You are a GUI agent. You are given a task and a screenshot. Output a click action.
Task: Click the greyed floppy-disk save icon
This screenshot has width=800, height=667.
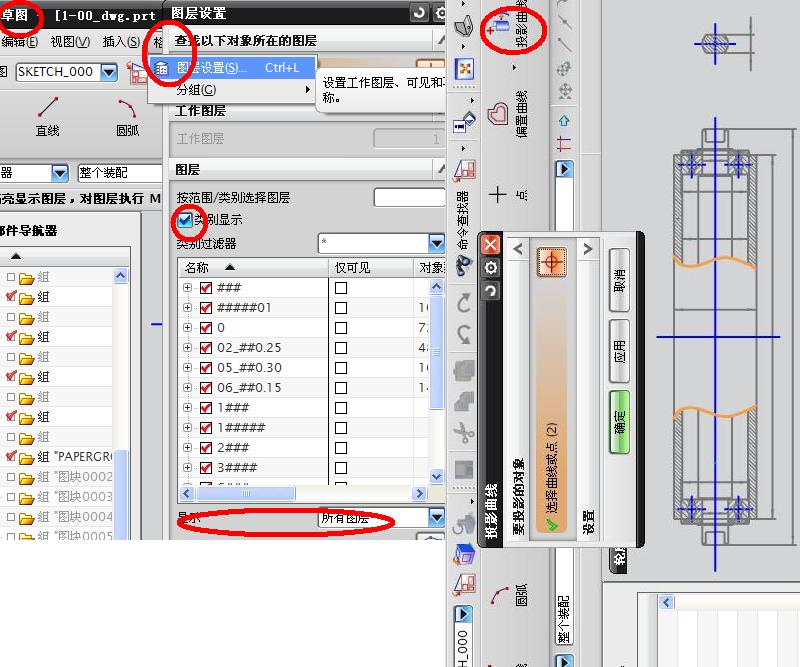pyautogui.click(x=464, y=470)
